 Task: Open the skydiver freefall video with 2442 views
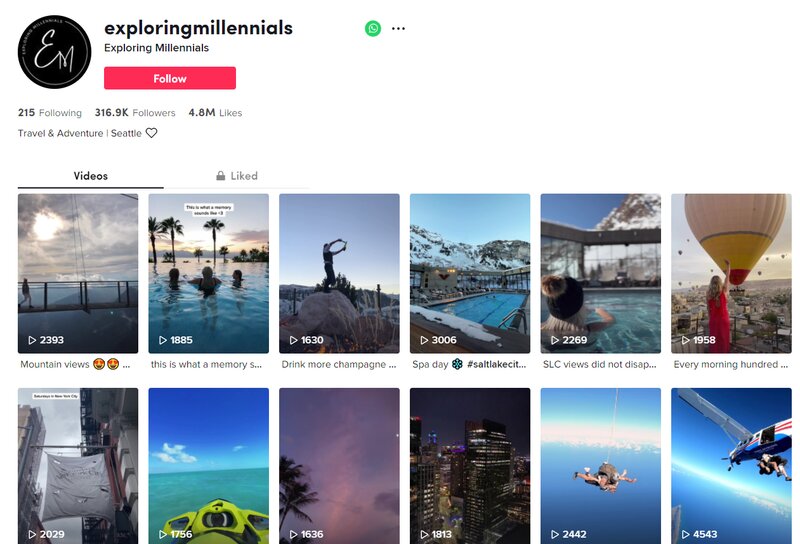point(601,466)
